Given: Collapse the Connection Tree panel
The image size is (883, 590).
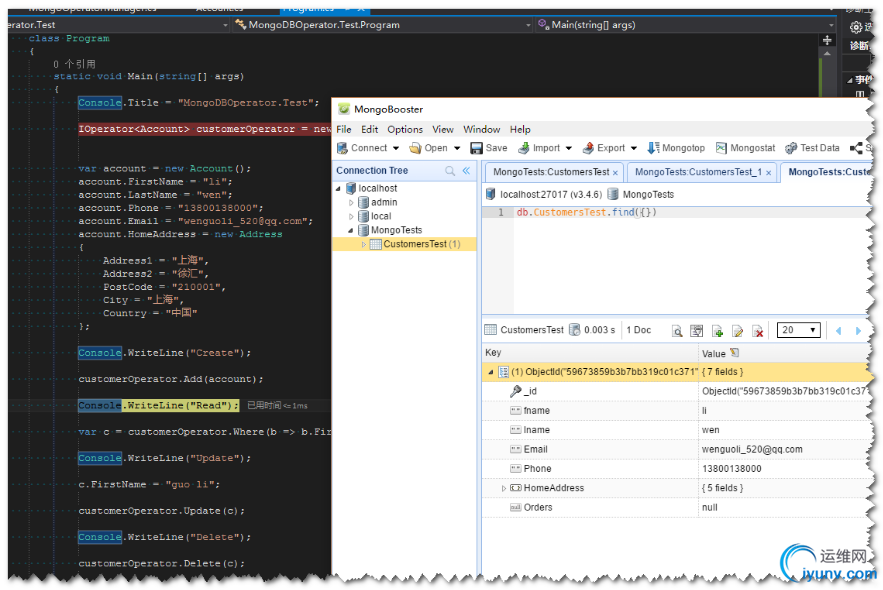Looking at the screenshot, I should coord(466,171).
